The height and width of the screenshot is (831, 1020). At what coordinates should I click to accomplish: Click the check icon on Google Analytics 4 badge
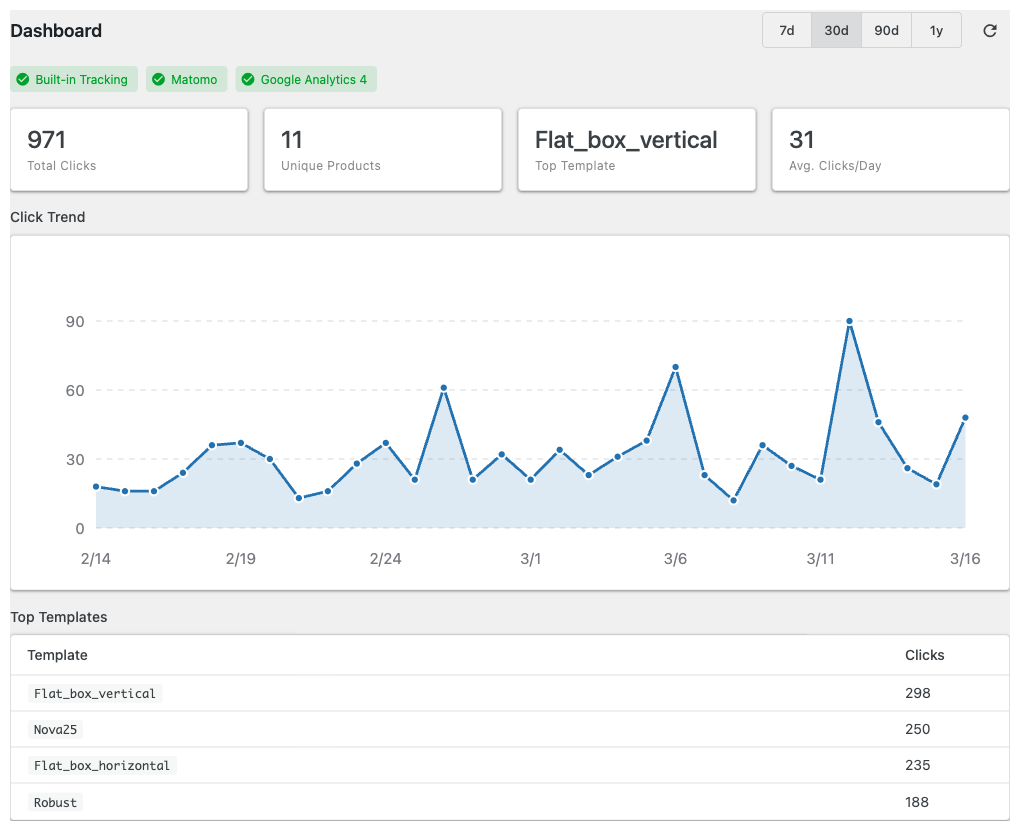tap(247, 79)
